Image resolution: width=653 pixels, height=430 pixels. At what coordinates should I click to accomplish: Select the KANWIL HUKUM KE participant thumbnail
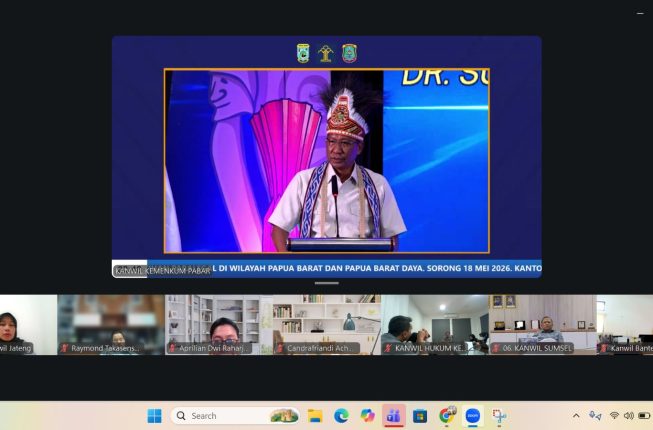point(435,325)
